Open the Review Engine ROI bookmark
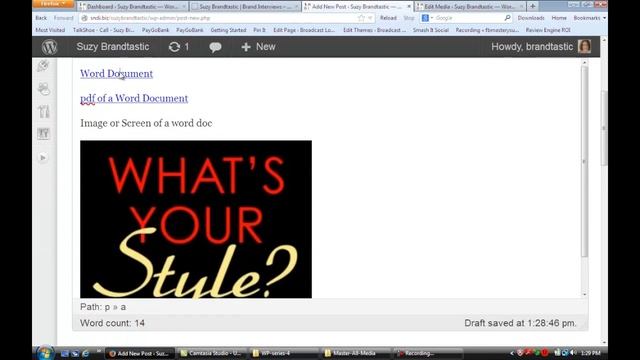 point(548,30)
